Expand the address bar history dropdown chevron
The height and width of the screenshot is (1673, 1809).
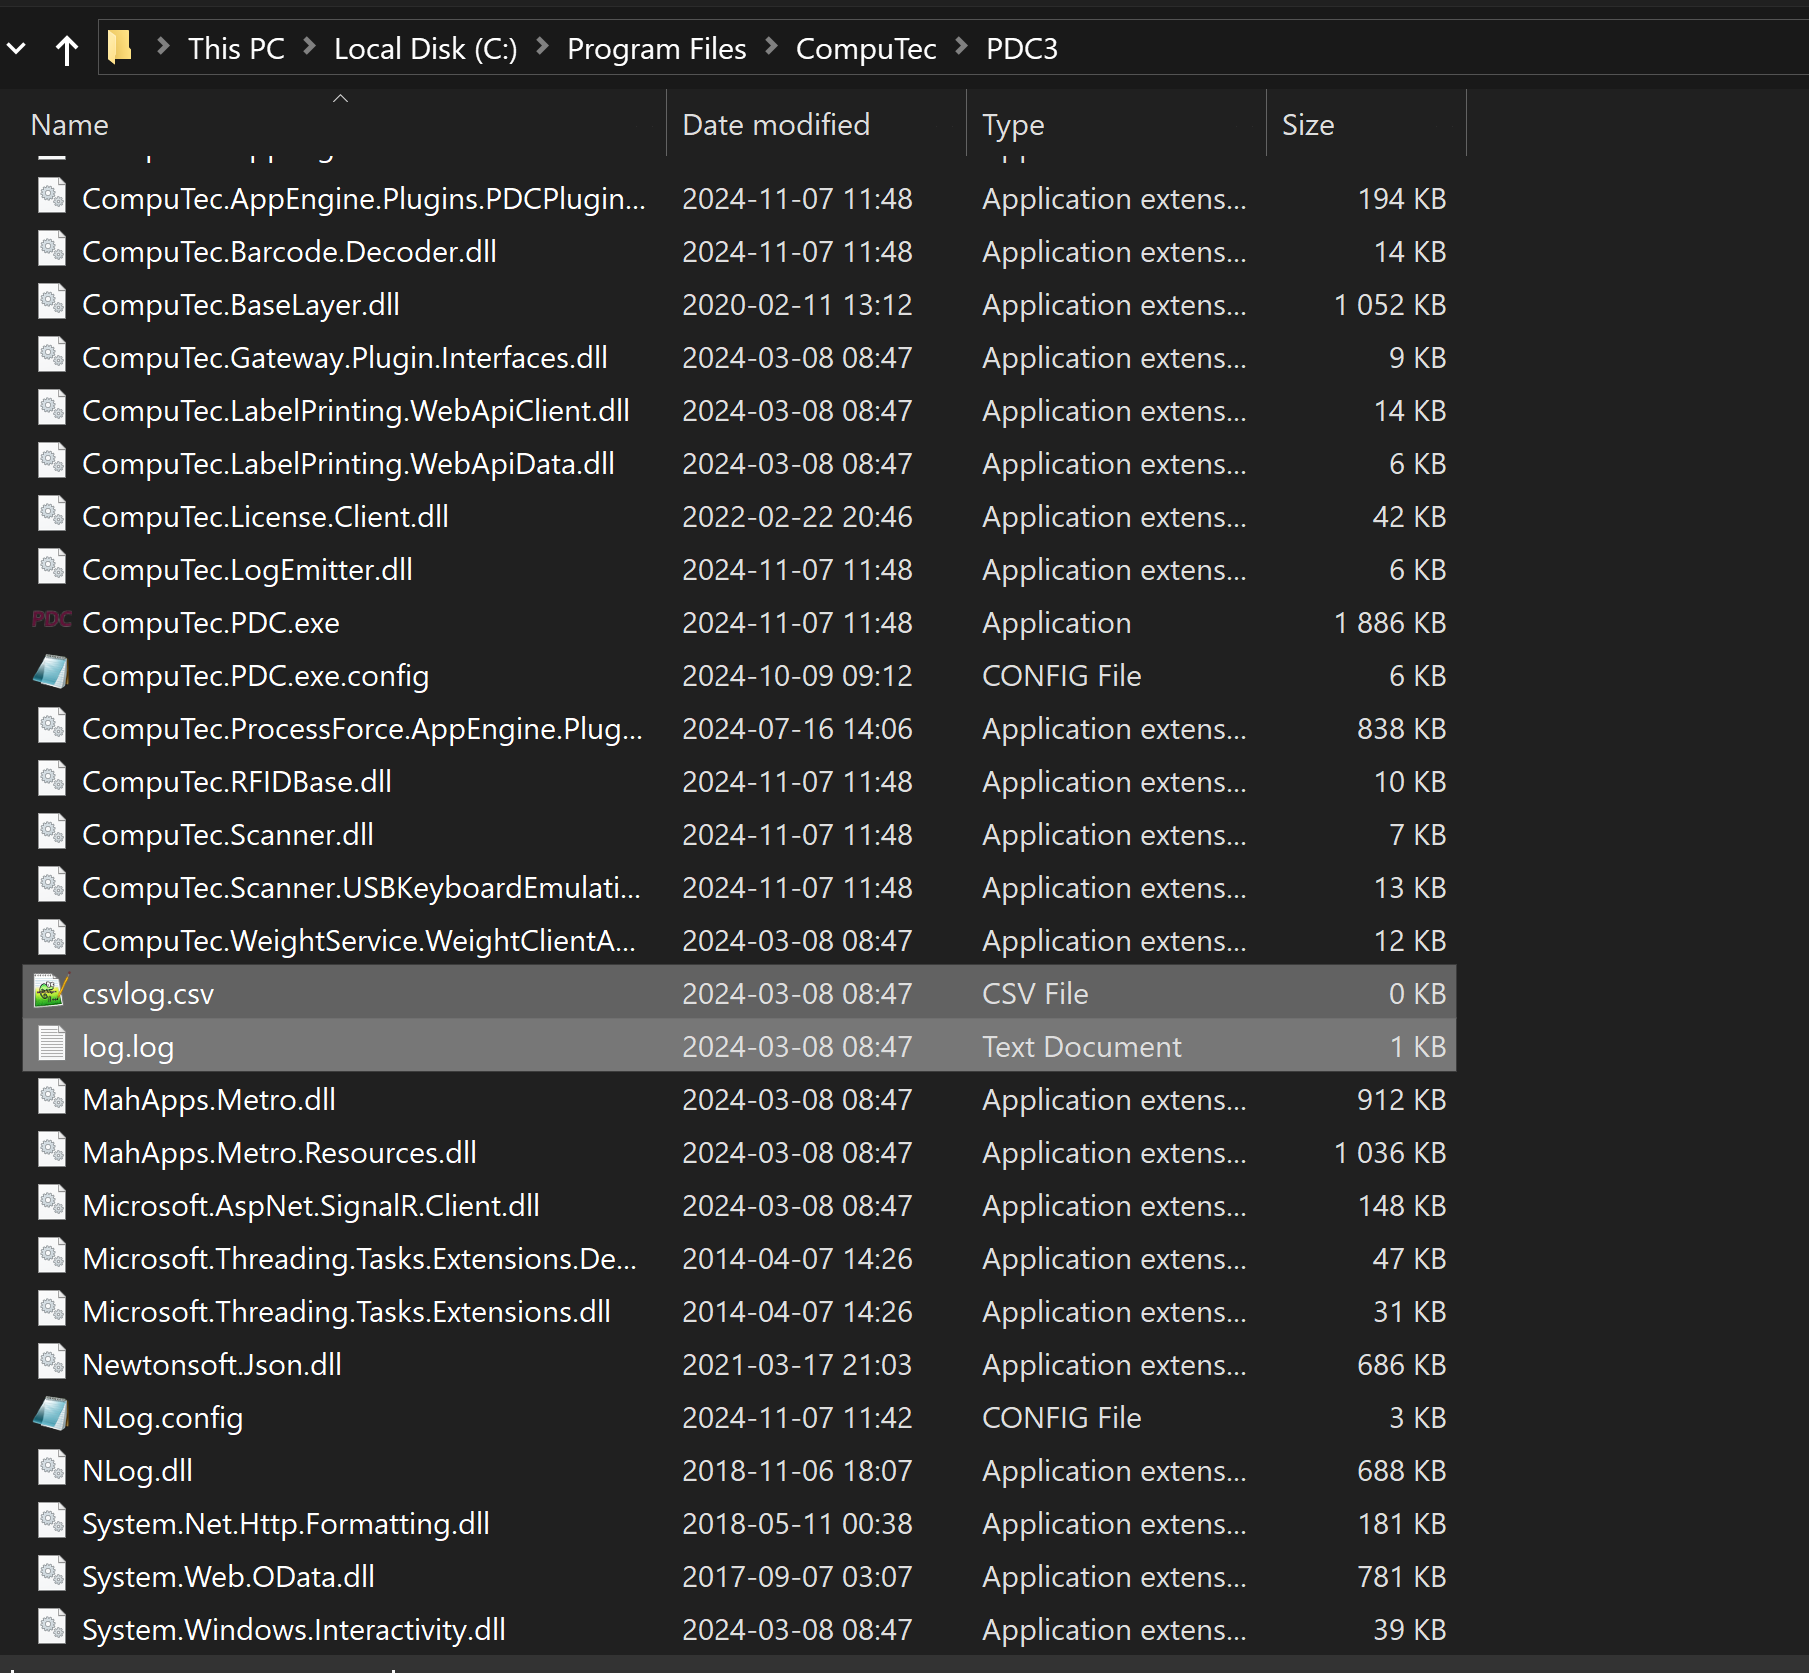15,46
